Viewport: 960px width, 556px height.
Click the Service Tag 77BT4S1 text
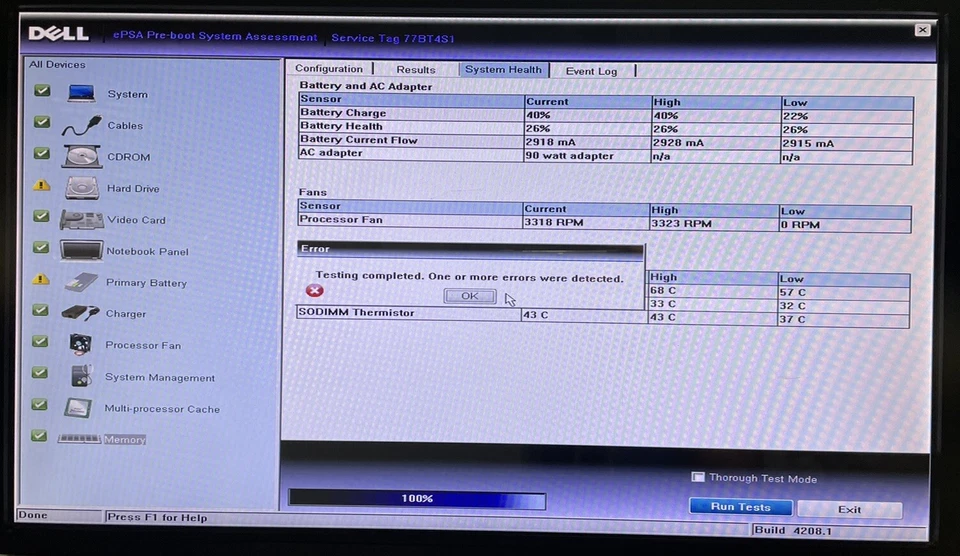click(x=393, y=38)
